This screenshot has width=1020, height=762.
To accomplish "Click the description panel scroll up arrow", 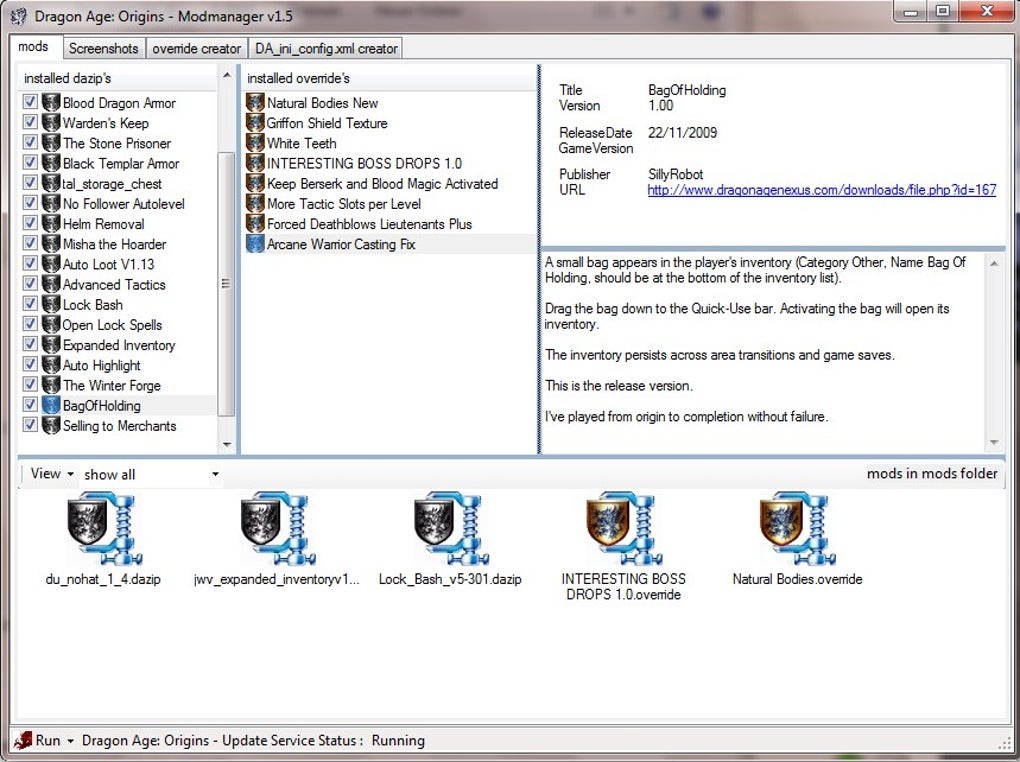I will pos(994,264).
